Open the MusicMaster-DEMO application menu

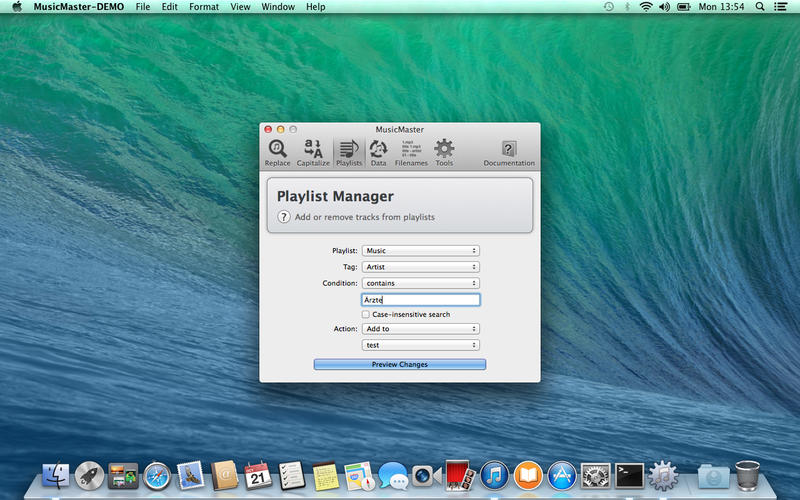click(x=79, y=7)
